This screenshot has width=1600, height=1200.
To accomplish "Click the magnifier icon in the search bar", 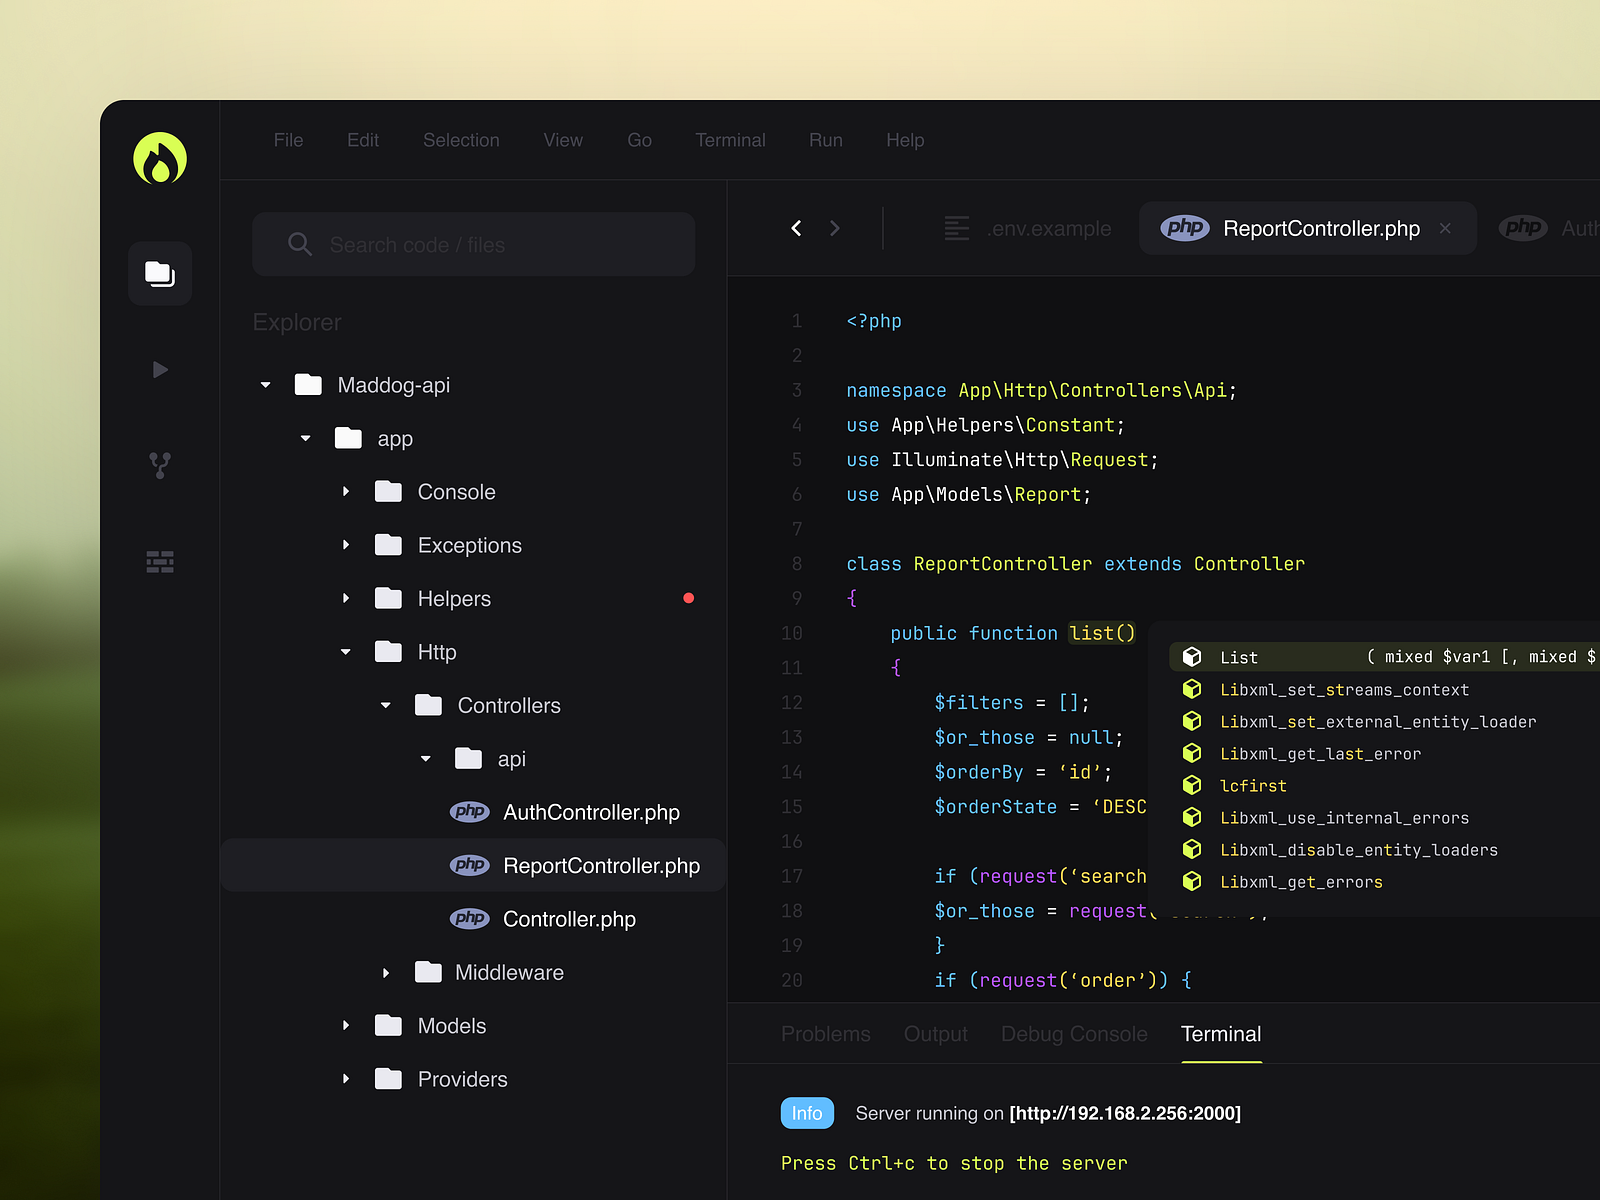I will [x=299, y=244].
